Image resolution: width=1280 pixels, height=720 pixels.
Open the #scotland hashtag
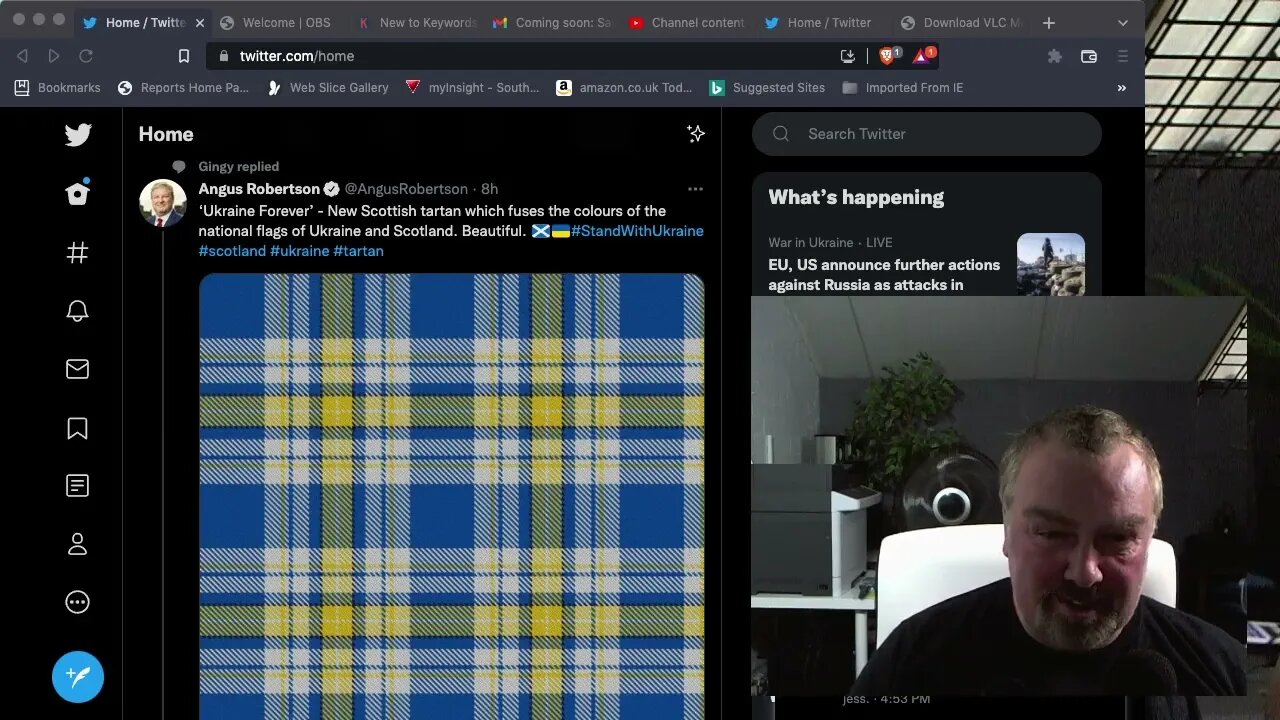(x=232, y=251)
